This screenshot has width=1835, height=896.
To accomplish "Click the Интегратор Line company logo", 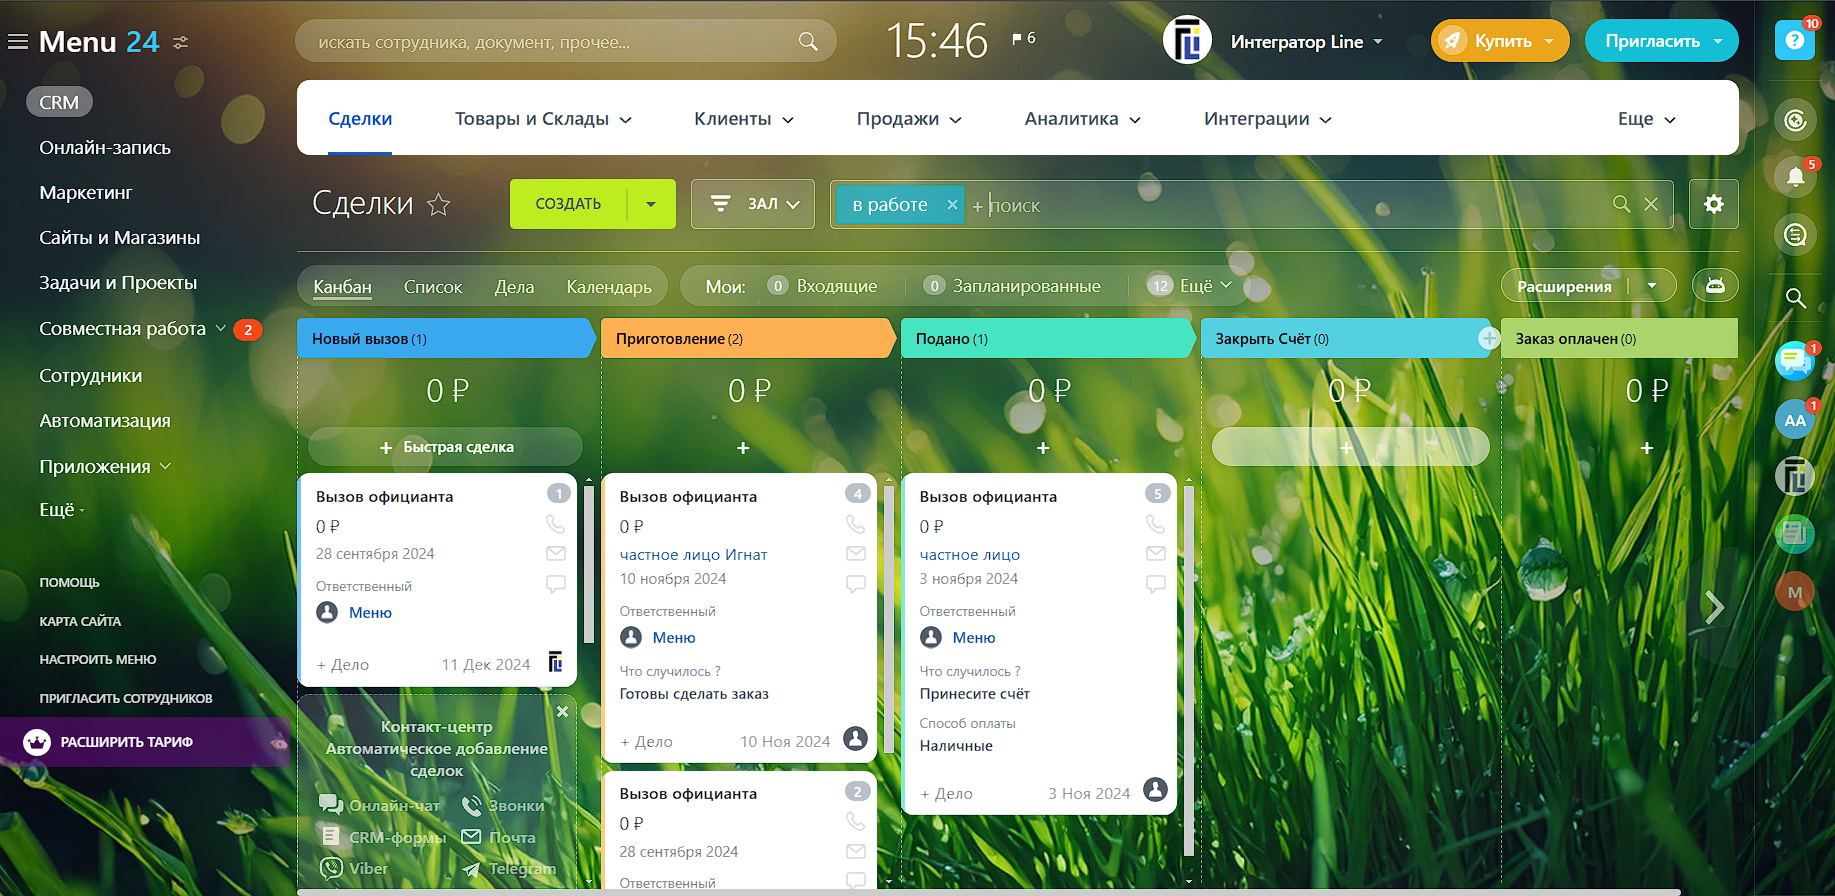I will [1187, 41].
